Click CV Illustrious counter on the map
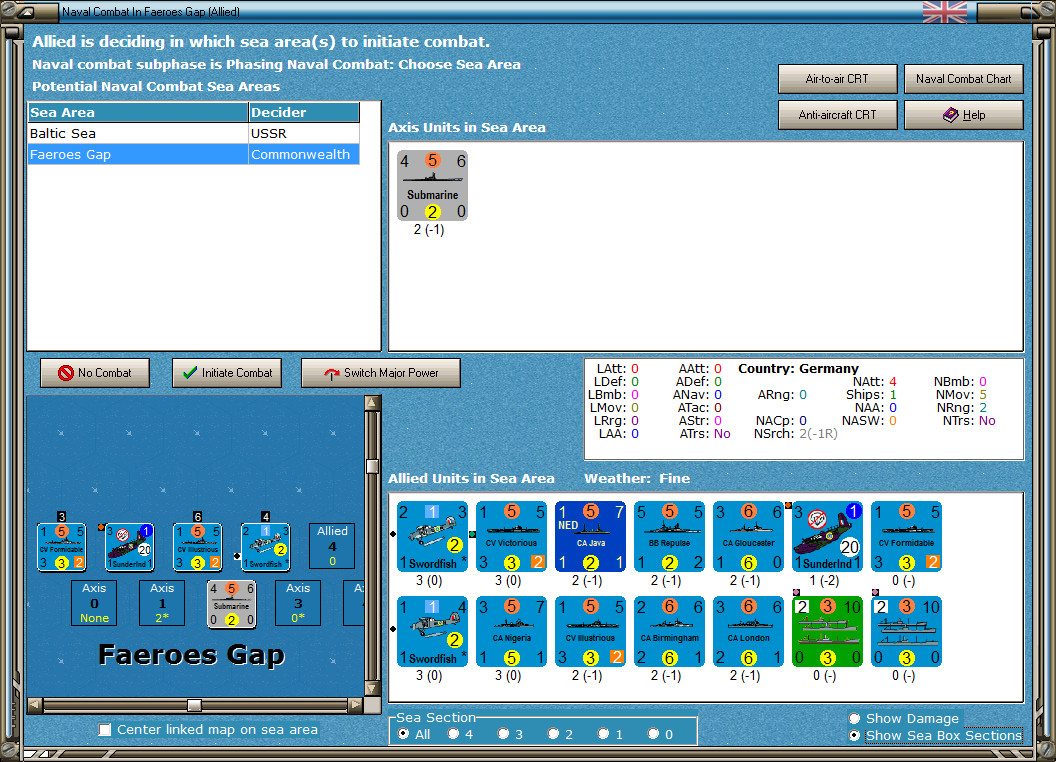 point(198,547)
